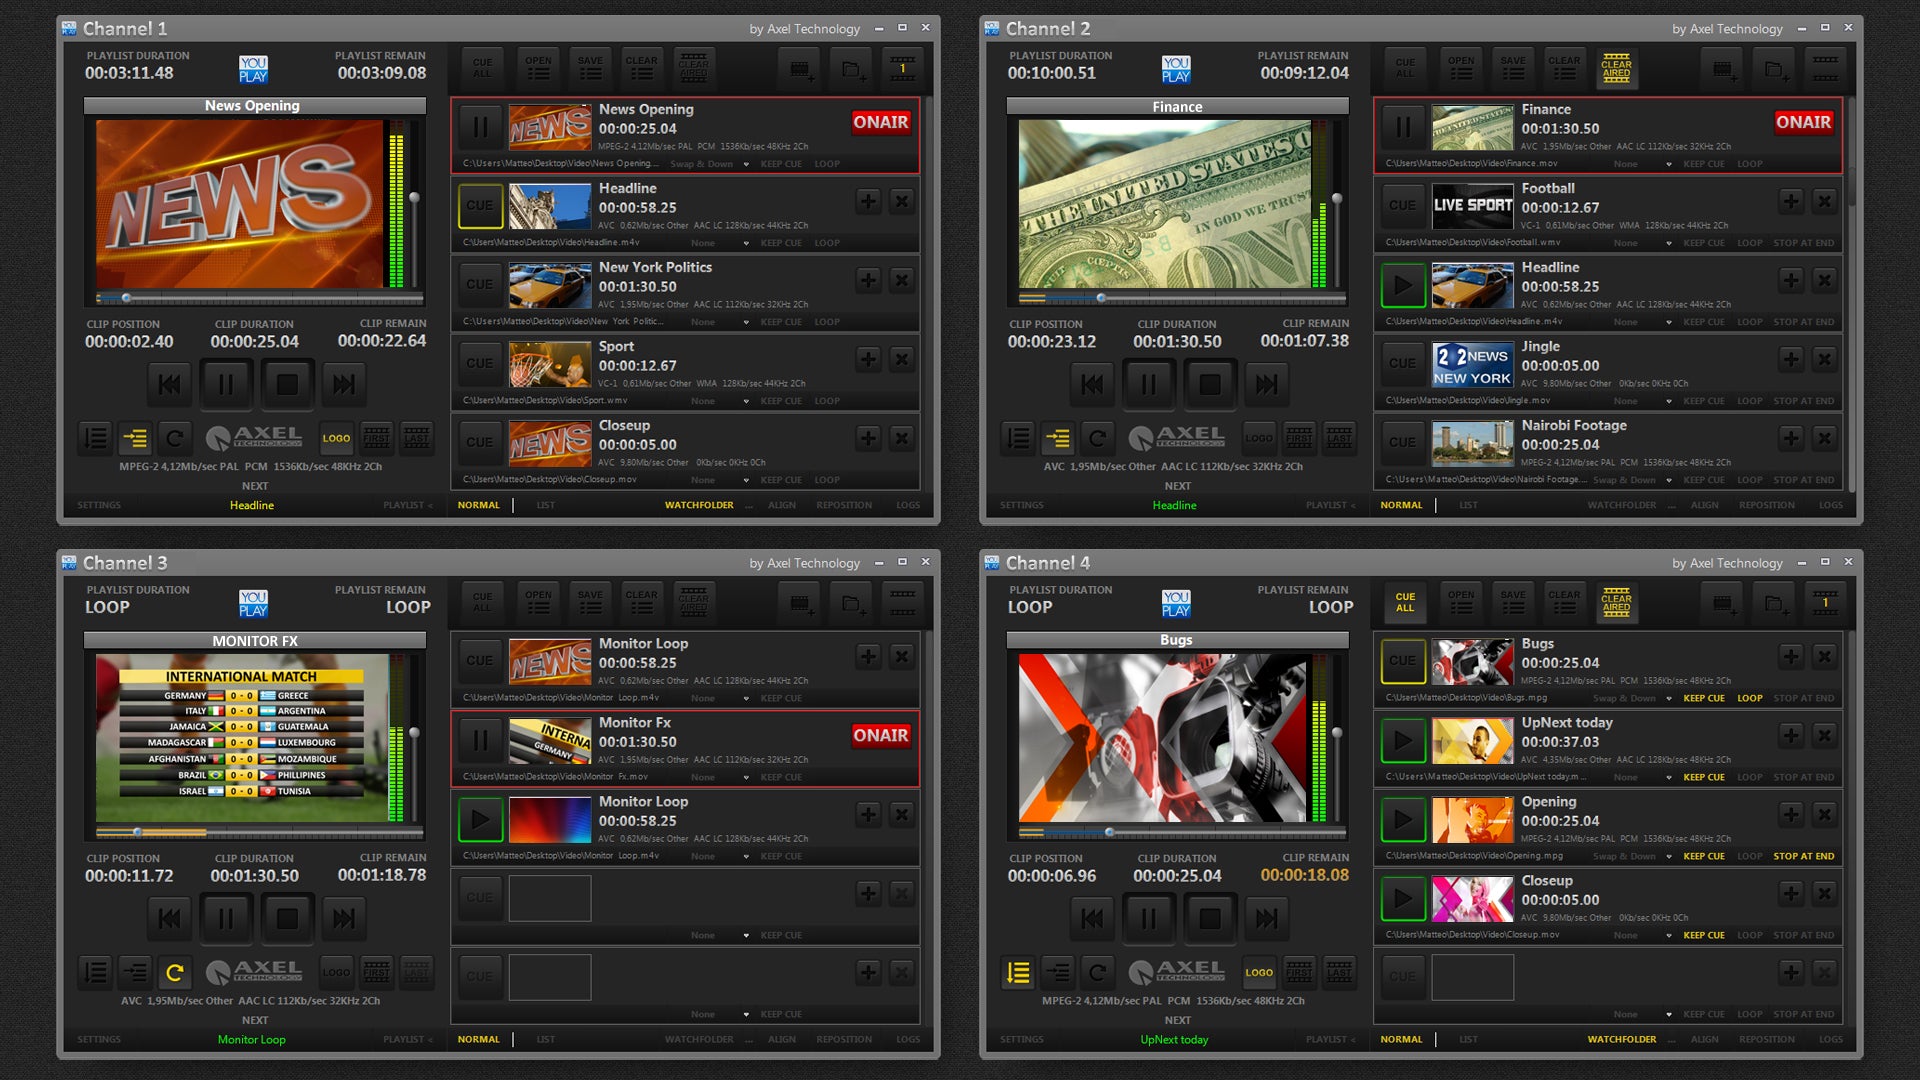The width and height of the screenshot is (1920, 1080).
Task: Click Clear Aired in Channel 2 toolbar
Action: pos(1616,68)
